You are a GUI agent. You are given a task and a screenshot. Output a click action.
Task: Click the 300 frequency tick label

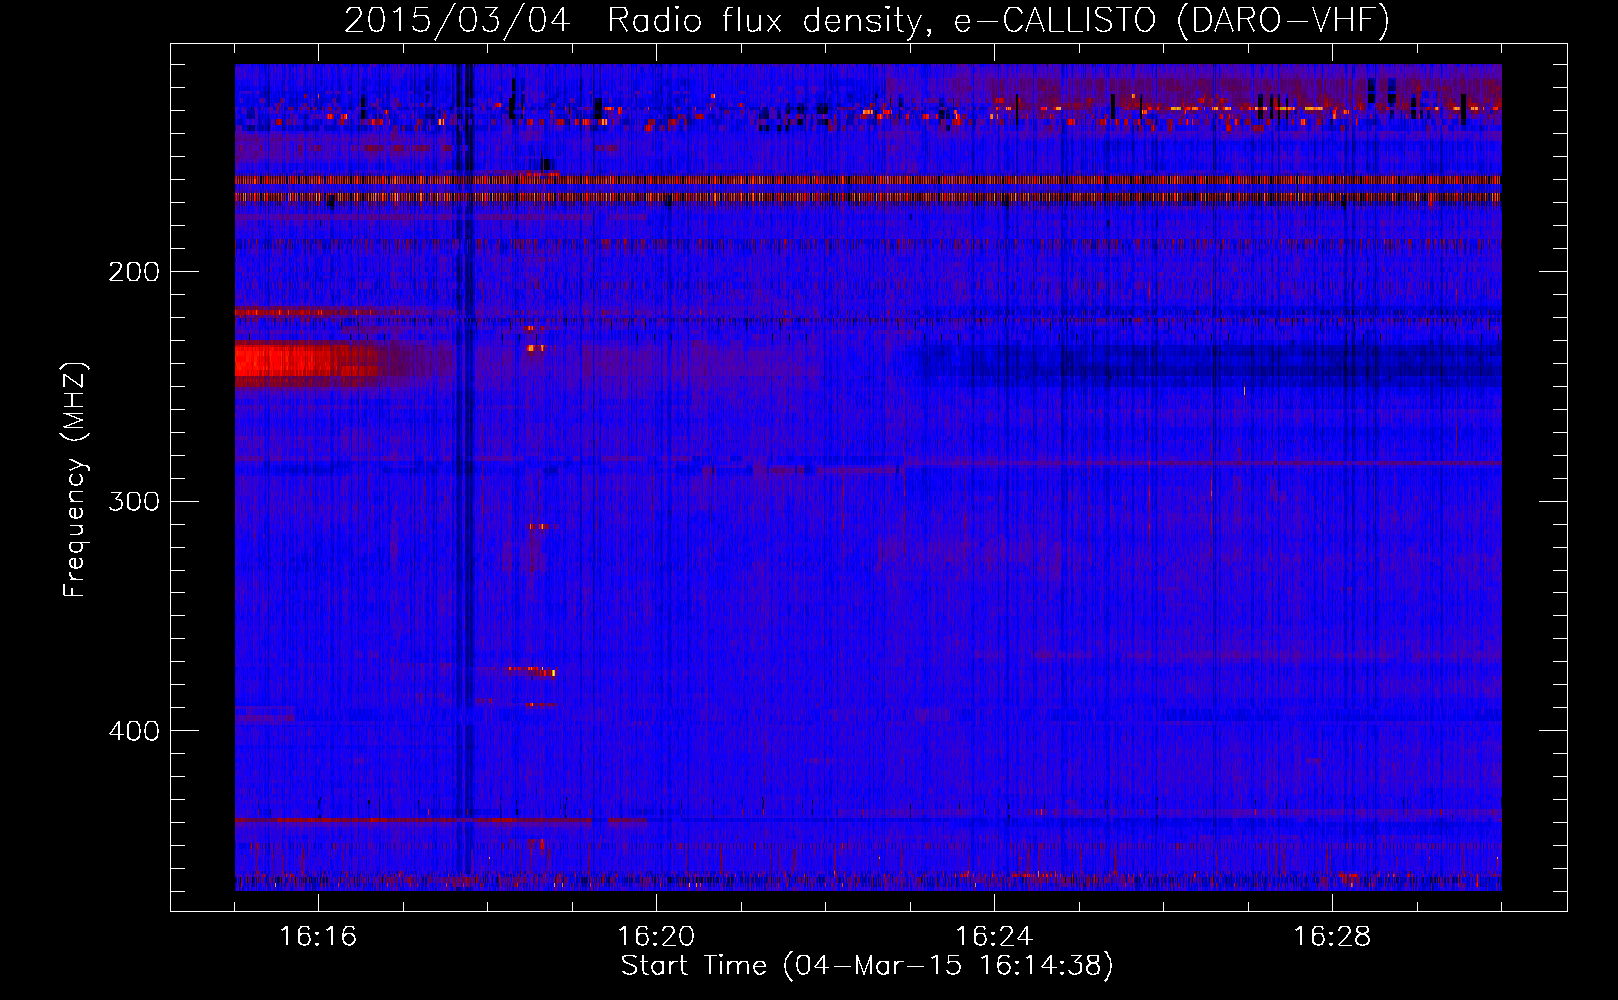[134, 500]
